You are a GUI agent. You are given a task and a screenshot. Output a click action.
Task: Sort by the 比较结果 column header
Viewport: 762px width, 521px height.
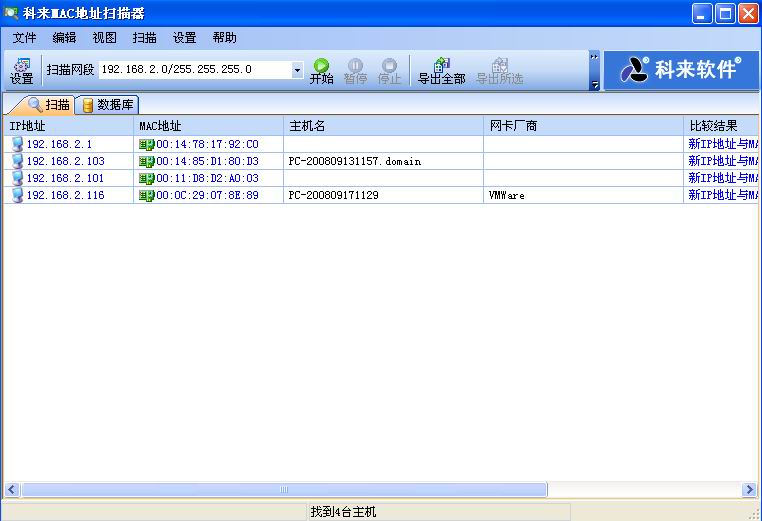721,126
